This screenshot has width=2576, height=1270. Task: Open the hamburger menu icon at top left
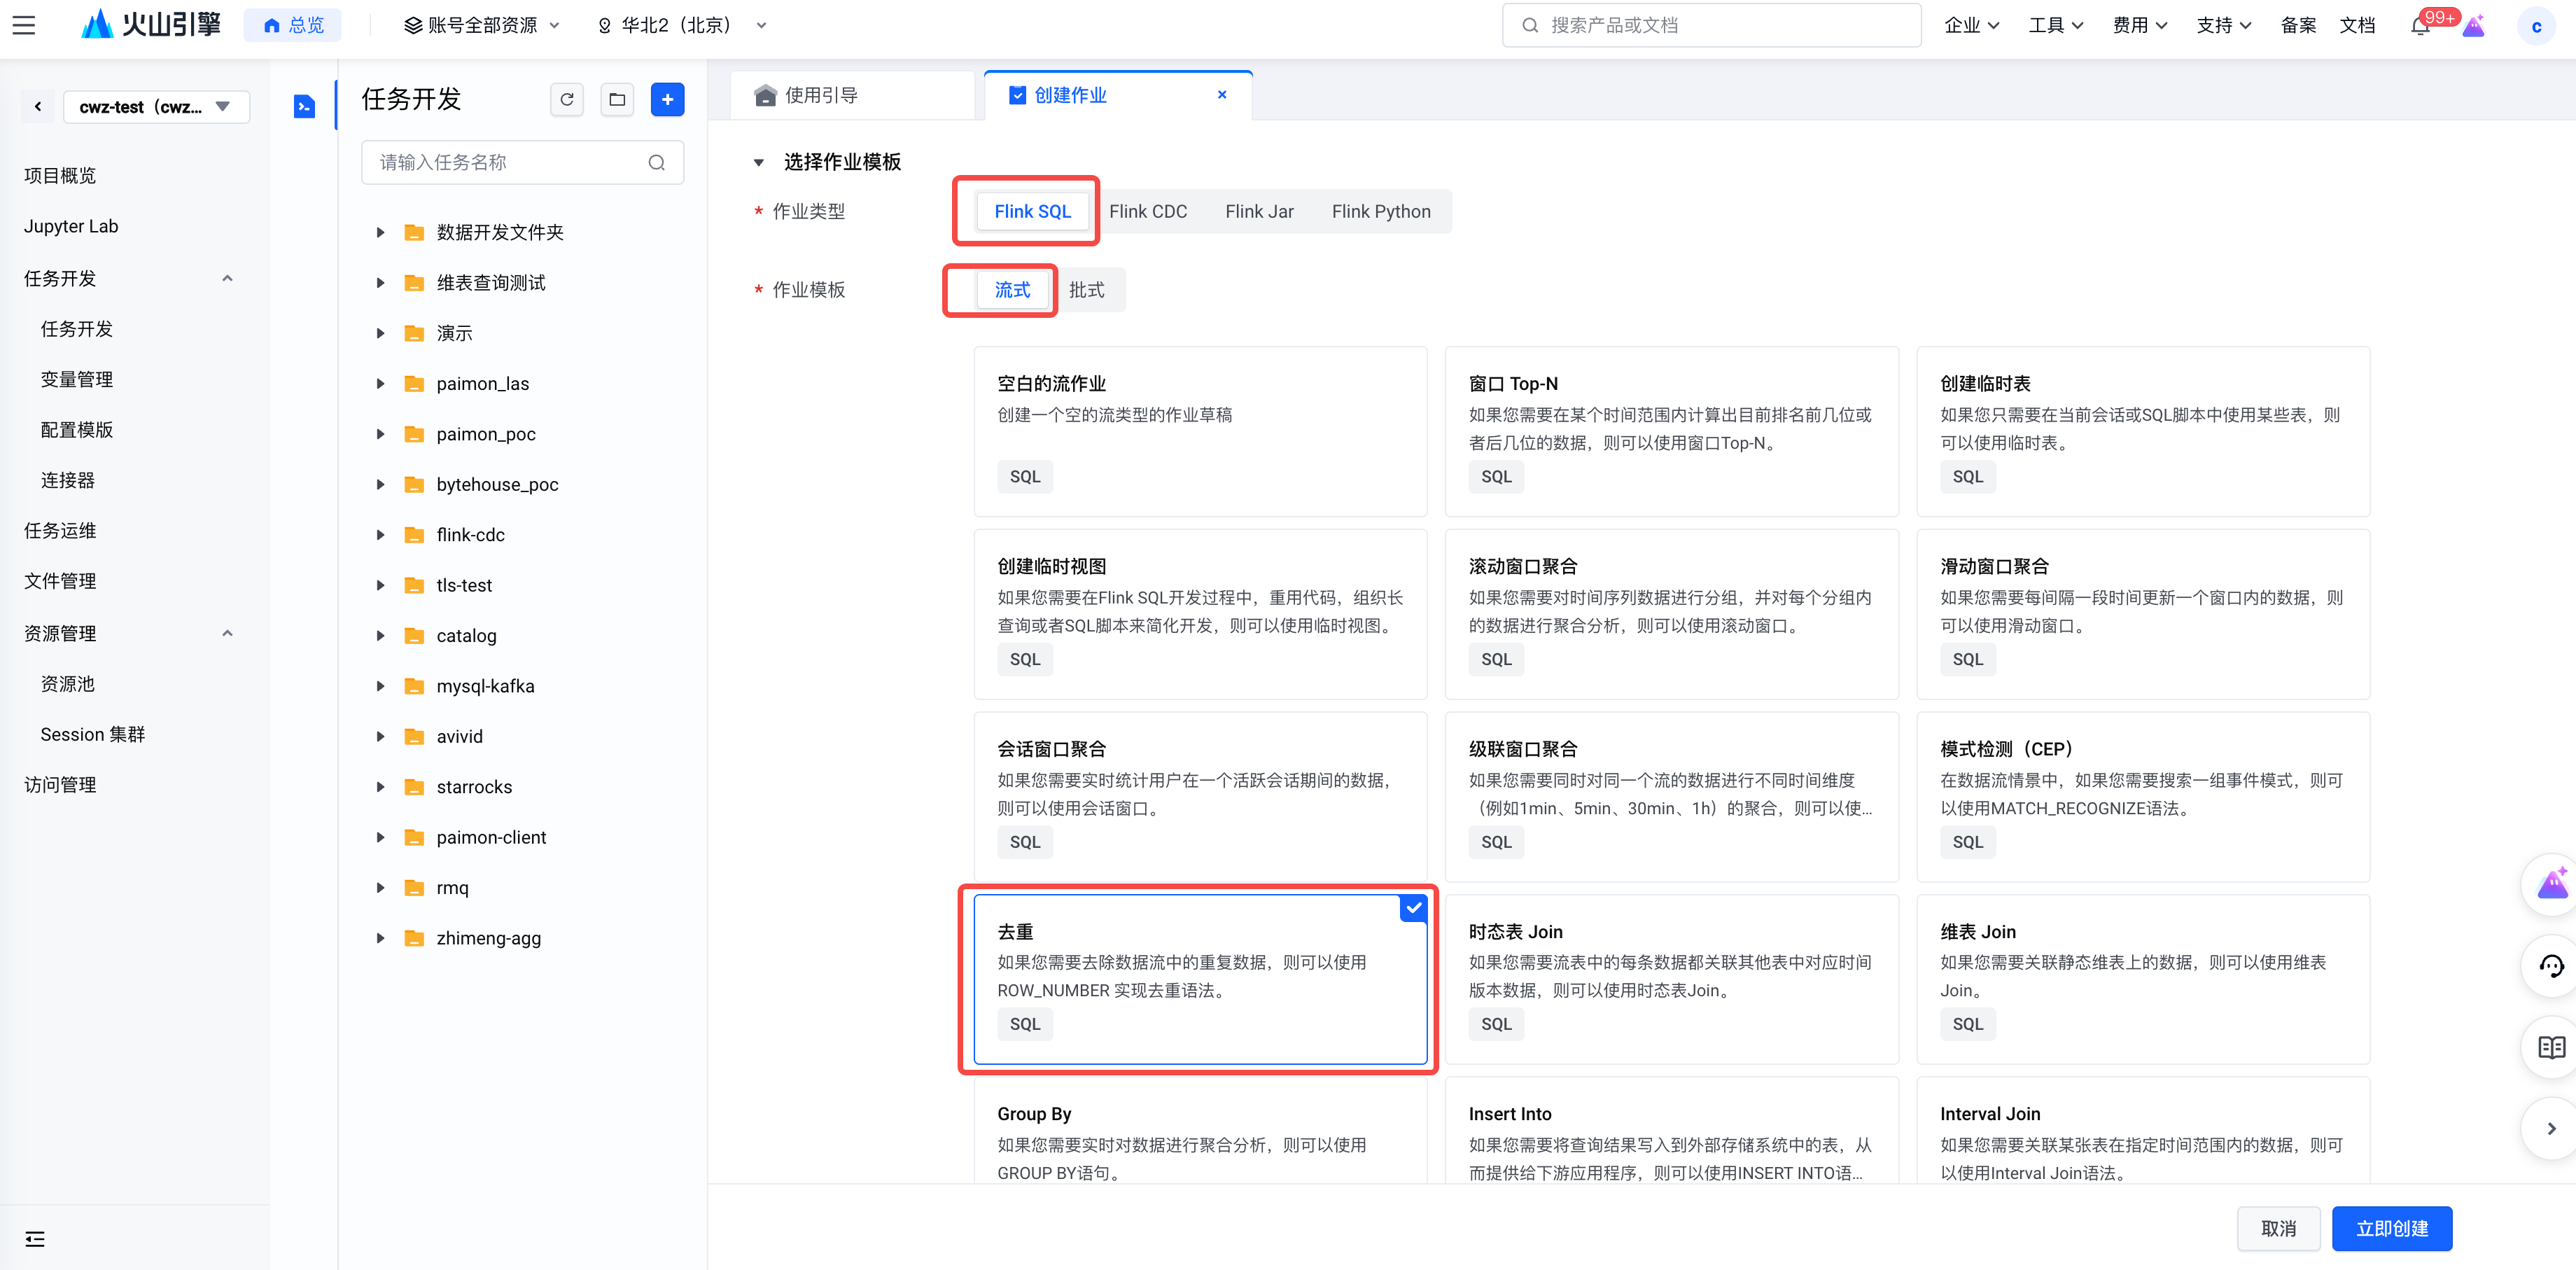click(24, 25)
